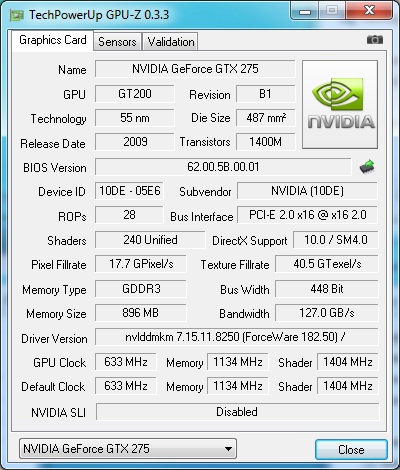Click the GPU Clock 633 MHz field
This screenshot has width=400, height=470.
coord(126,362)
